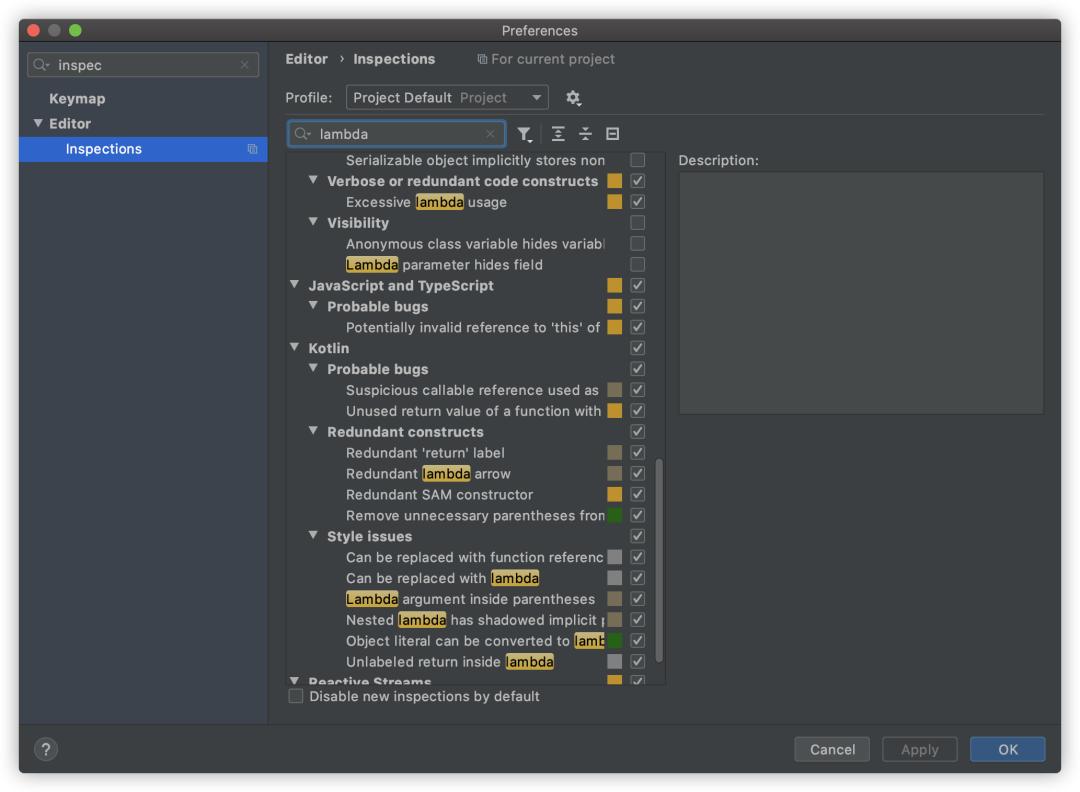Click severity color swatch for Redundant lambda arrow
Viewport: 1080px width, 792px height.
pyautogui.click(x=614, y=474)
